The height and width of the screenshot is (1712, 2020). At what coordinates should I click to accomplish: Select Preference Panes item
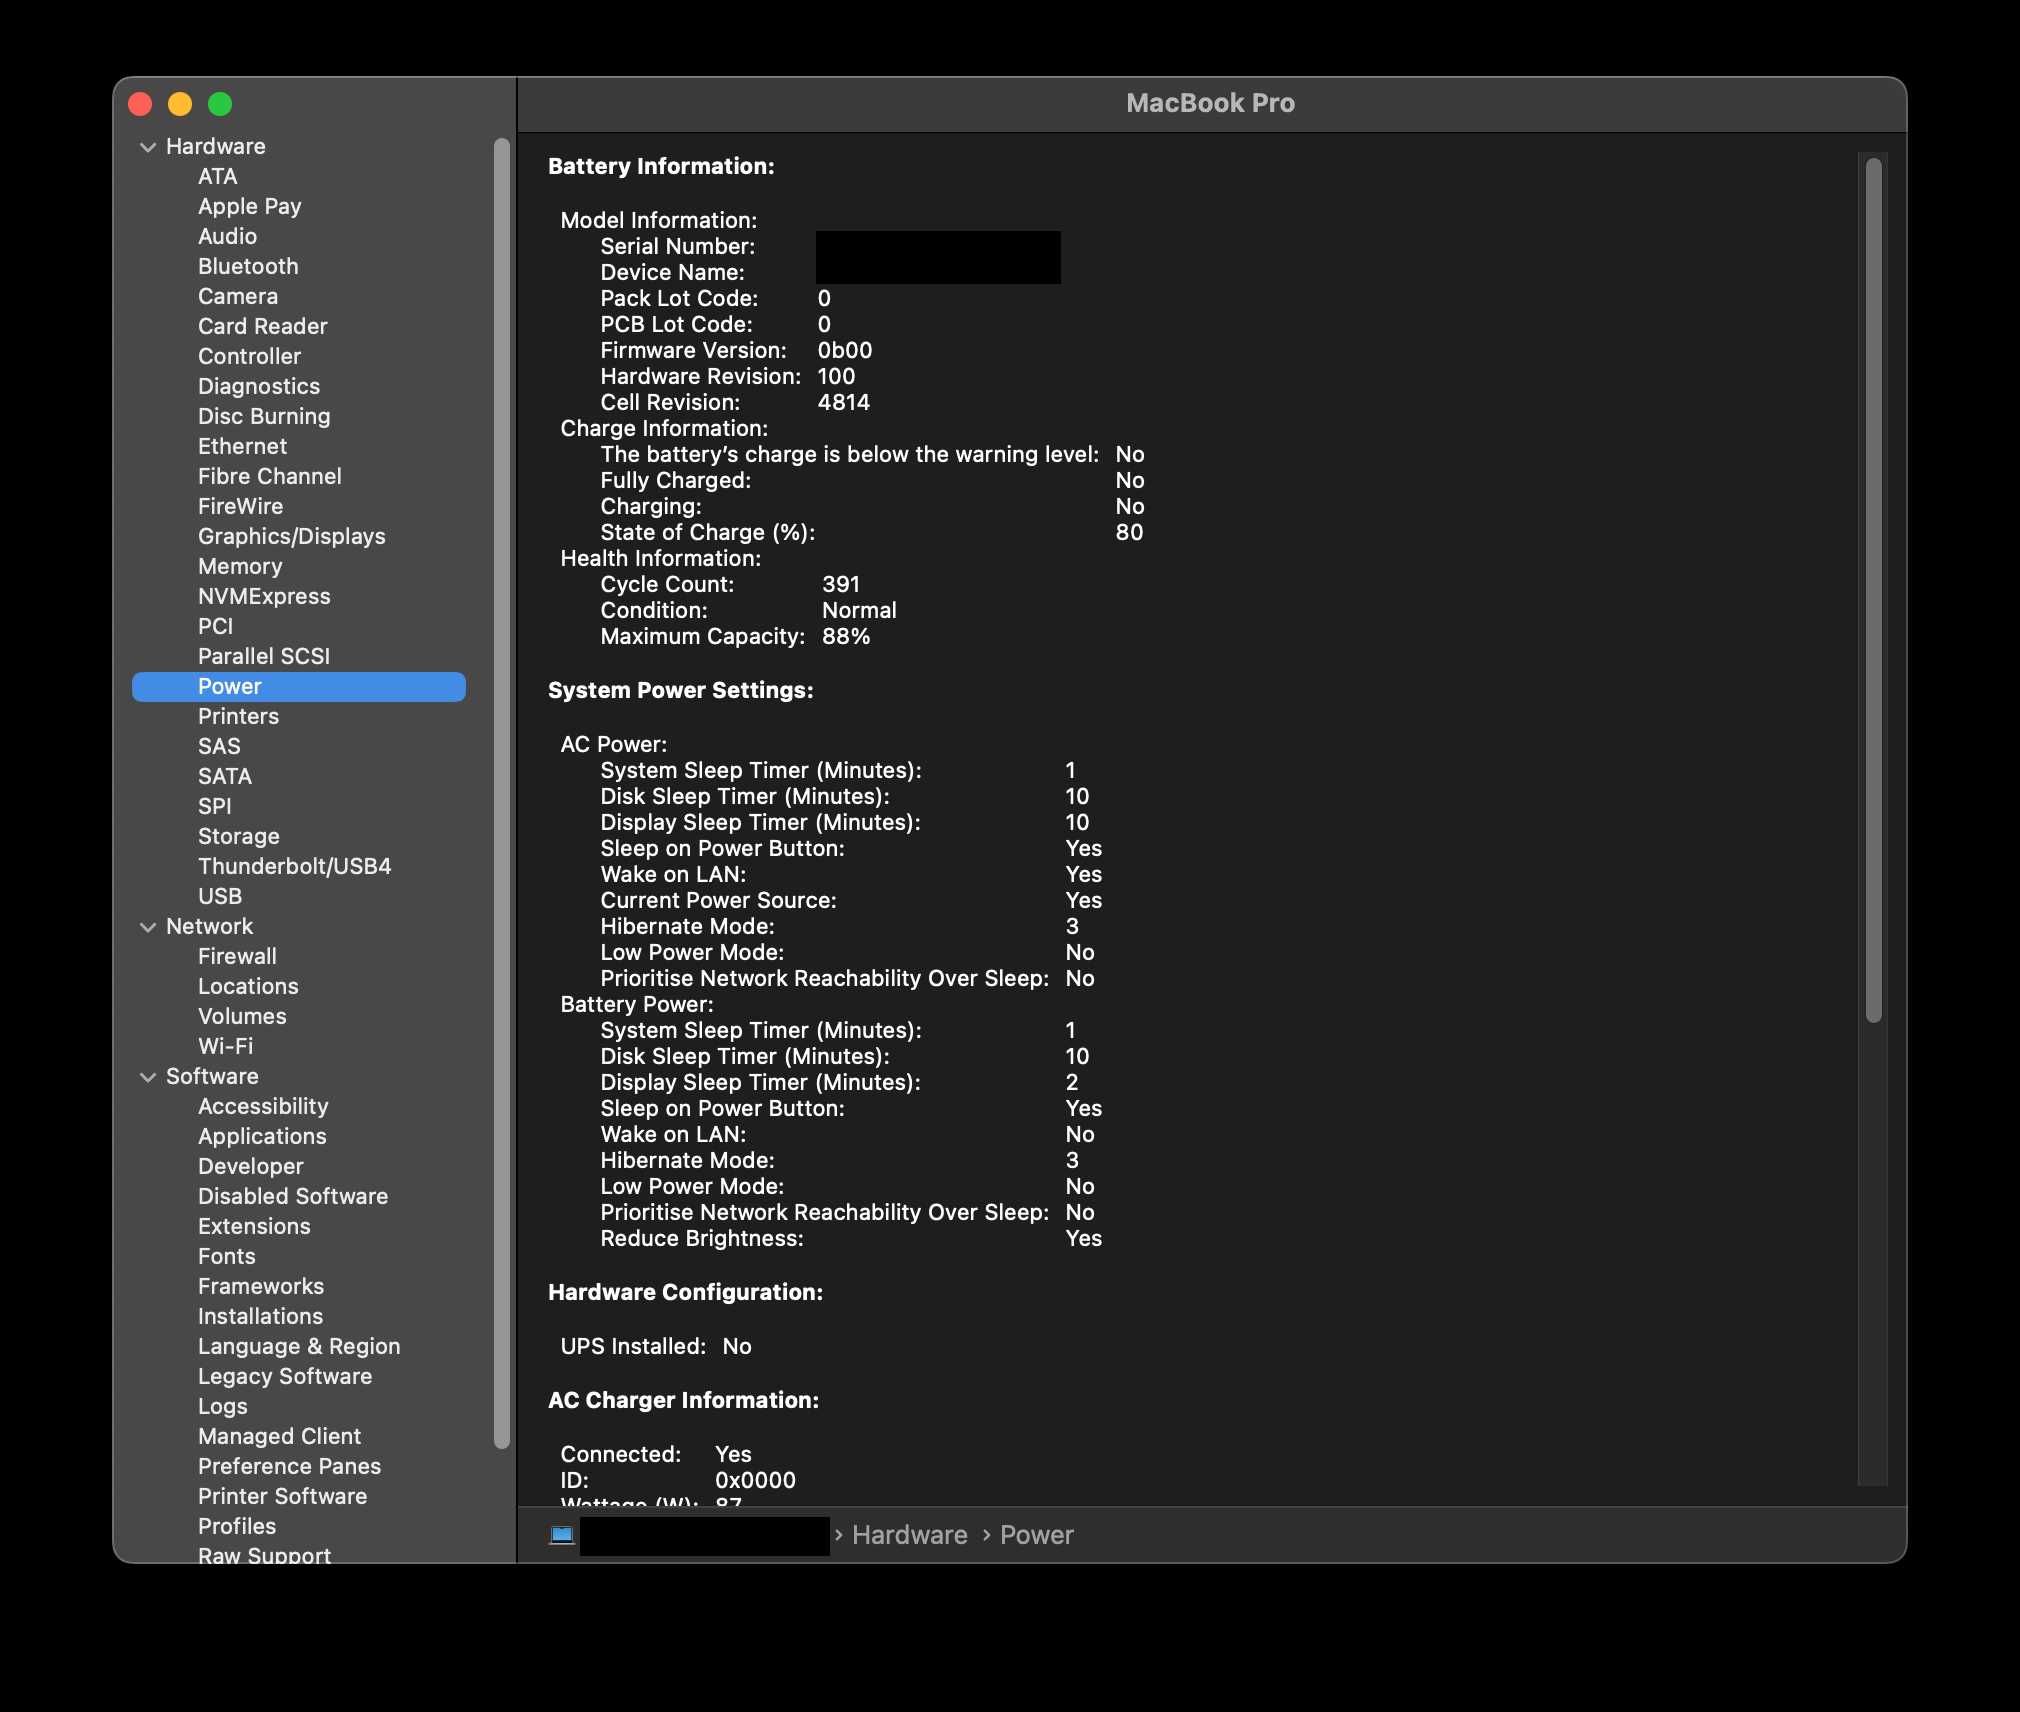tap(289, 1467)
